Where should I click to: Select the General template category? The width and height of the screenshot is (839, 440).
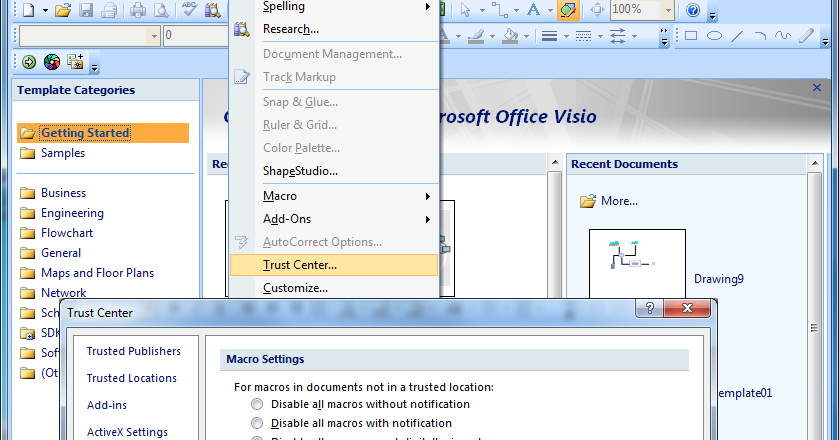pos(50,253)
